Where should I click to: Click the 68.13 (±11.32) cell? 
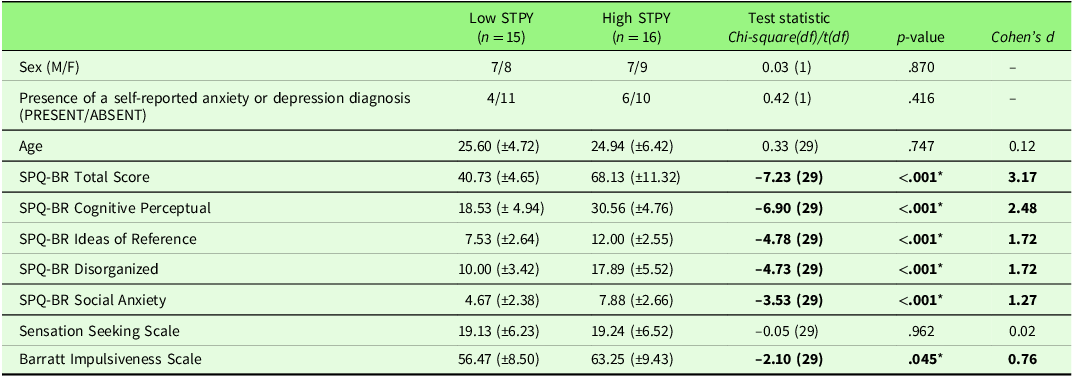(x=636, y=177)
